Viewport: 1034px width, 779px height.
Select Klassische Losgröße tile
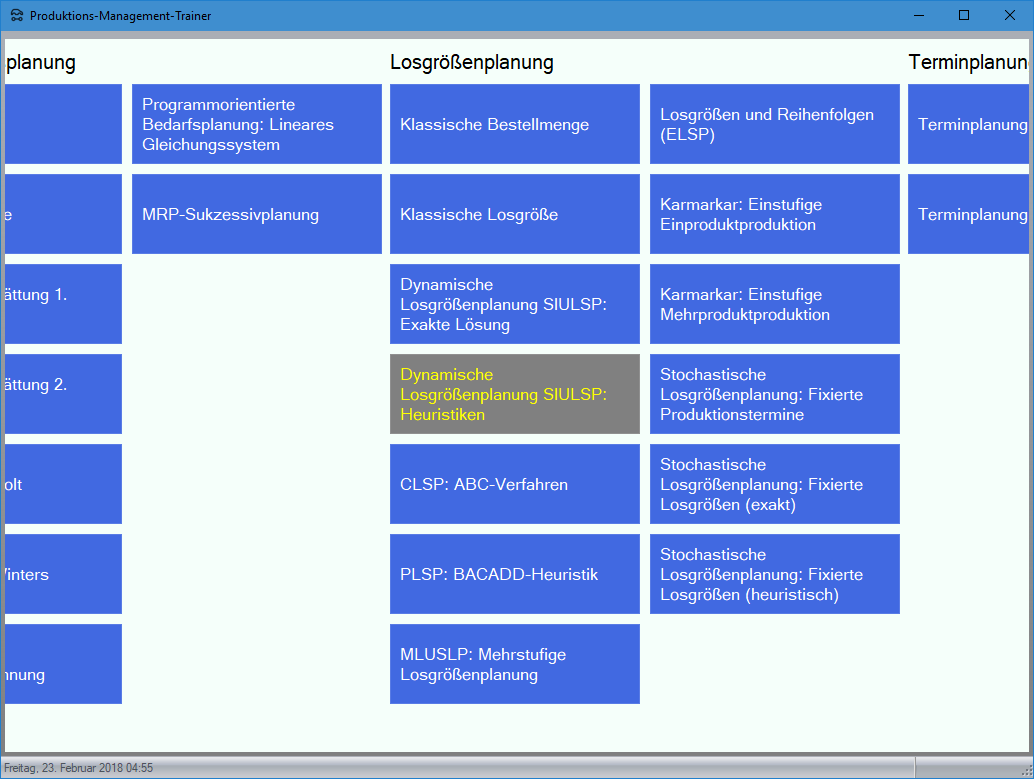pos(514,214)
